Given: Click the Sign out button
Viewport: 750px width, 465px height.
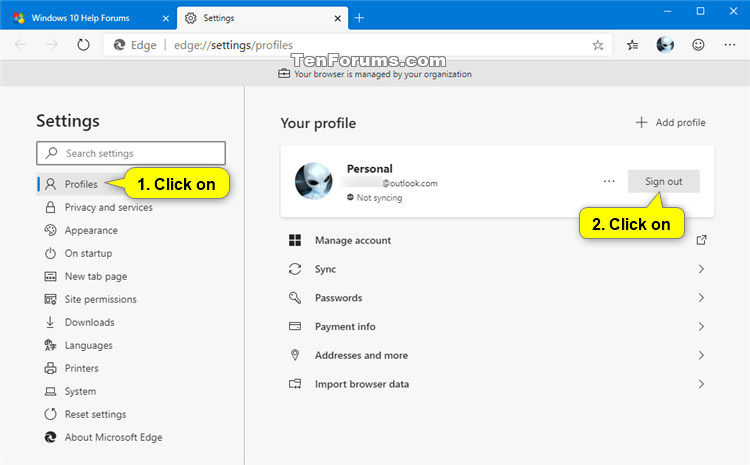Looking at the screenshot, I should [663, 181].
